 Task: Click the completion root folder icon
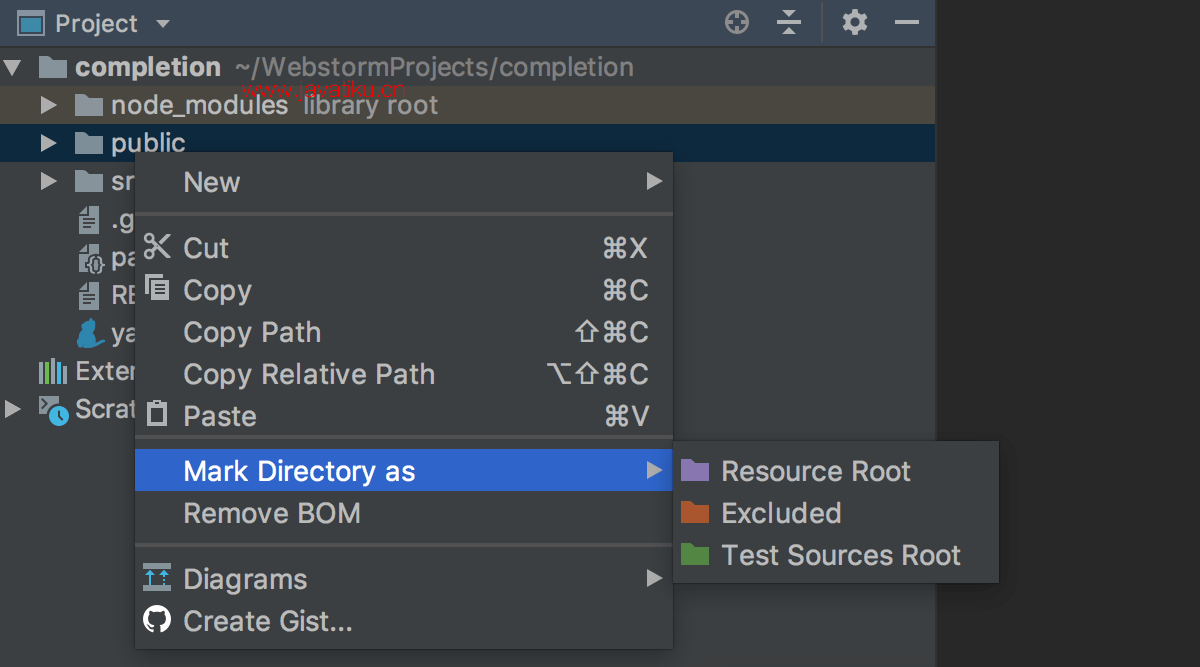(52, 67)
